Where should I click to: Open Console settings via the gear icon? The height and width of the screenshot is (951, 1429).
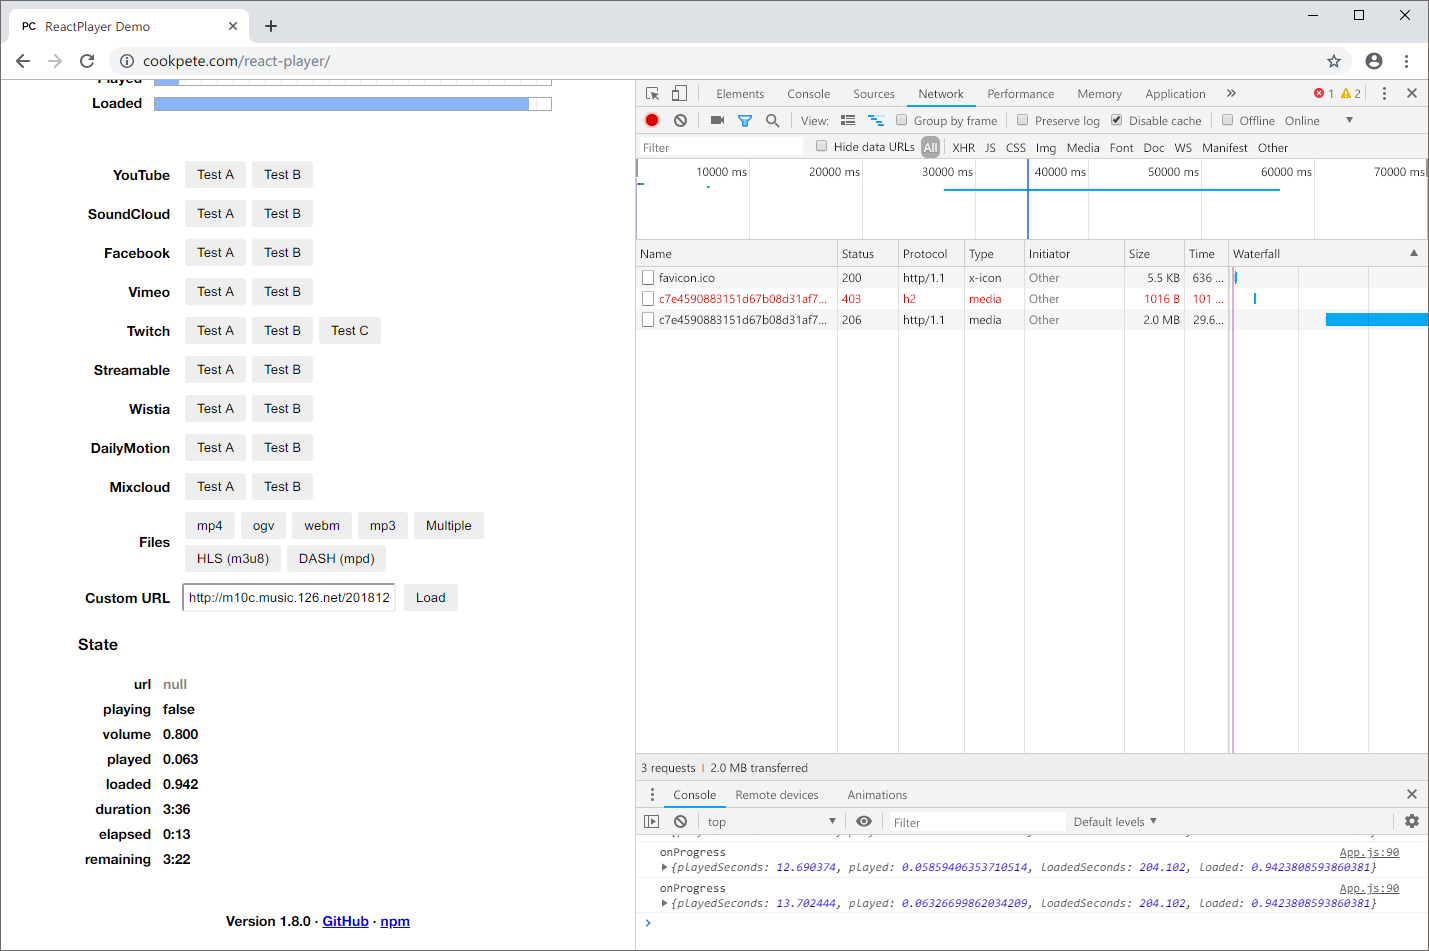pos(1412,821)
